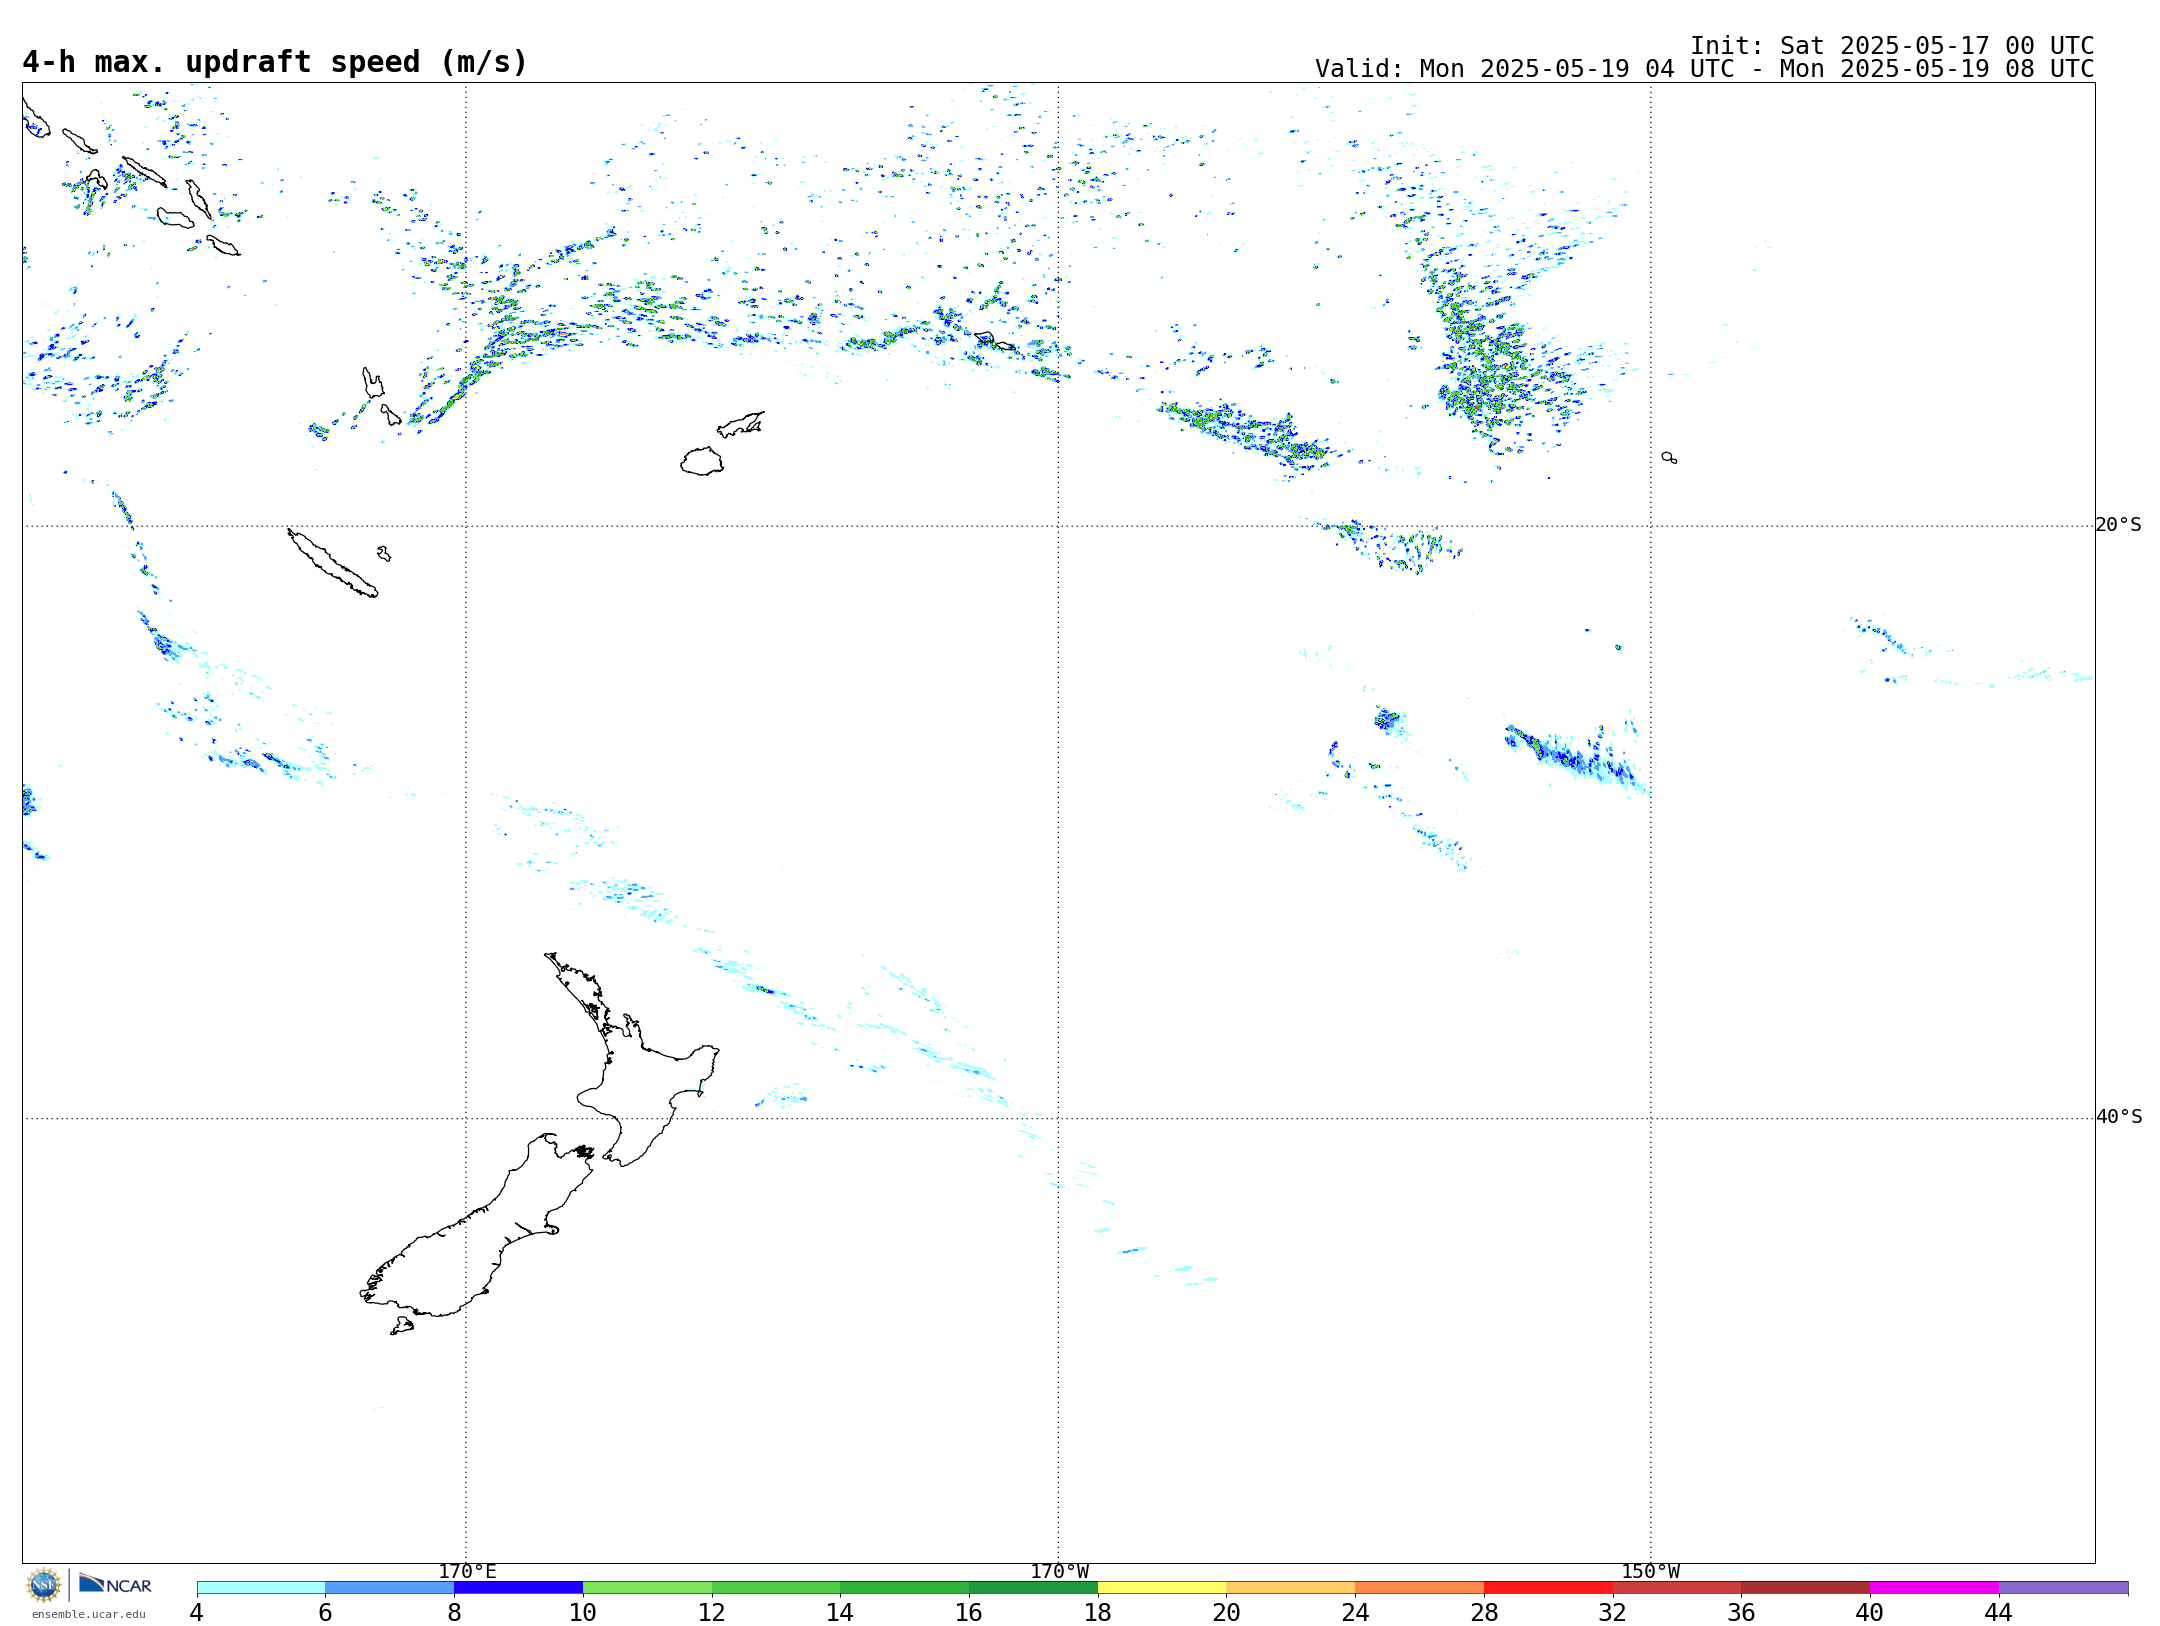Click the 150°W longitude label
Viewport: 2160px width, 1626px height.
coord(1650,1572)
